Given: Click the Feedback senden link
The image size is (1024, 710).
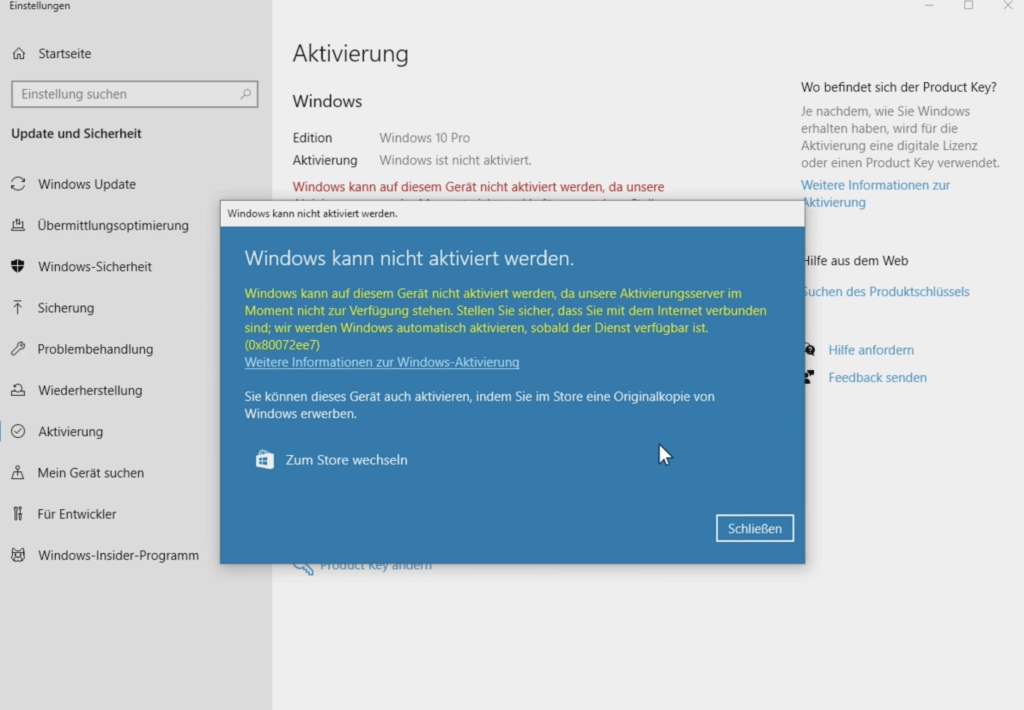Looking at the screenshot, I should [877, 377].
